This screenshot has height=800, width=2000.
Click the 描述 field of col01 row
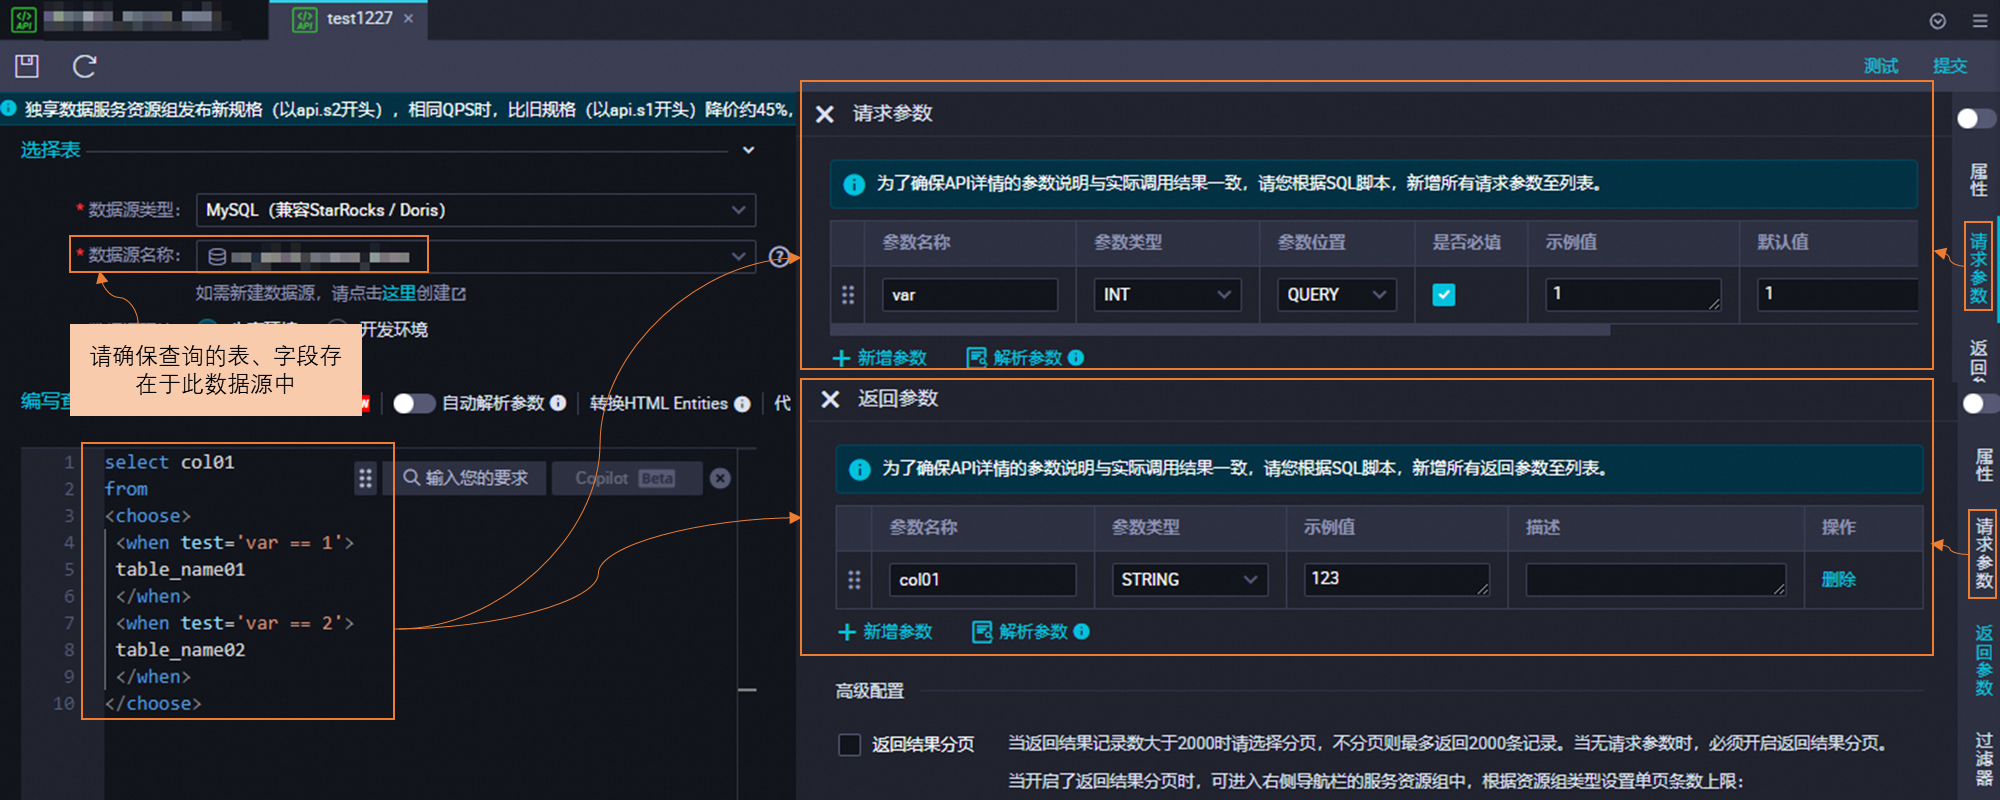tap(1656, 580)
